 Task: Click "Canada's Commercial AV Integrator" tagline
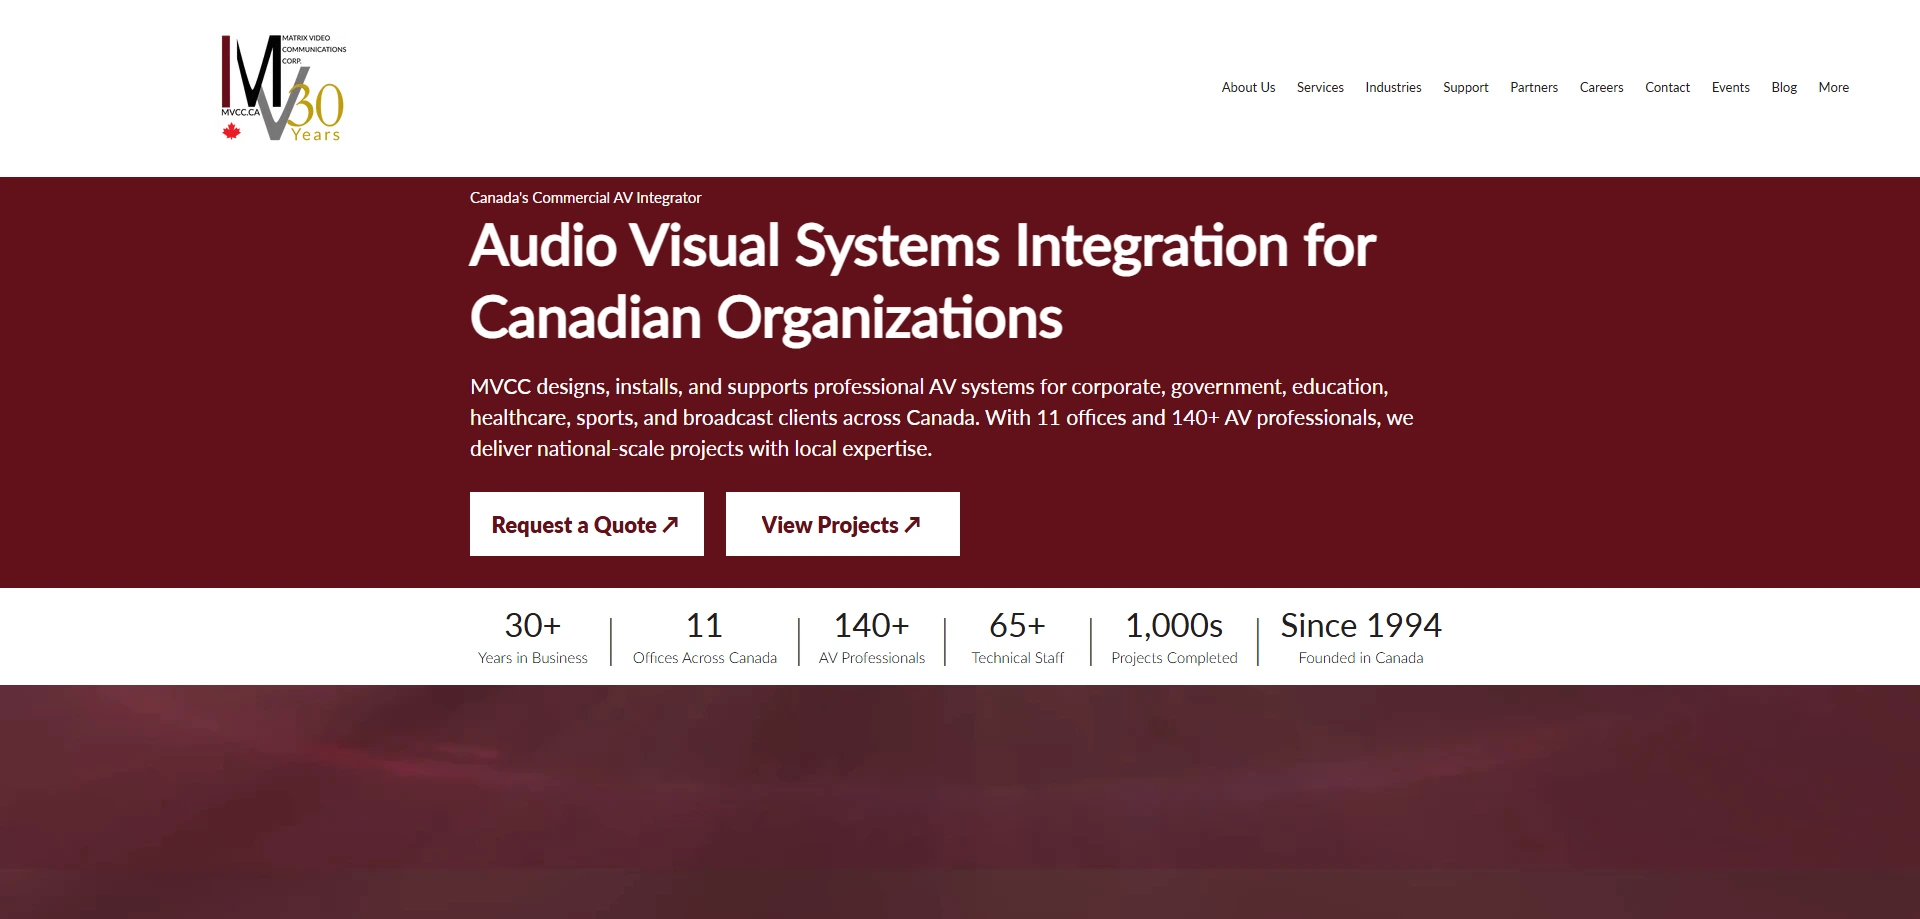pyautogui.click(x=585, y=198)
